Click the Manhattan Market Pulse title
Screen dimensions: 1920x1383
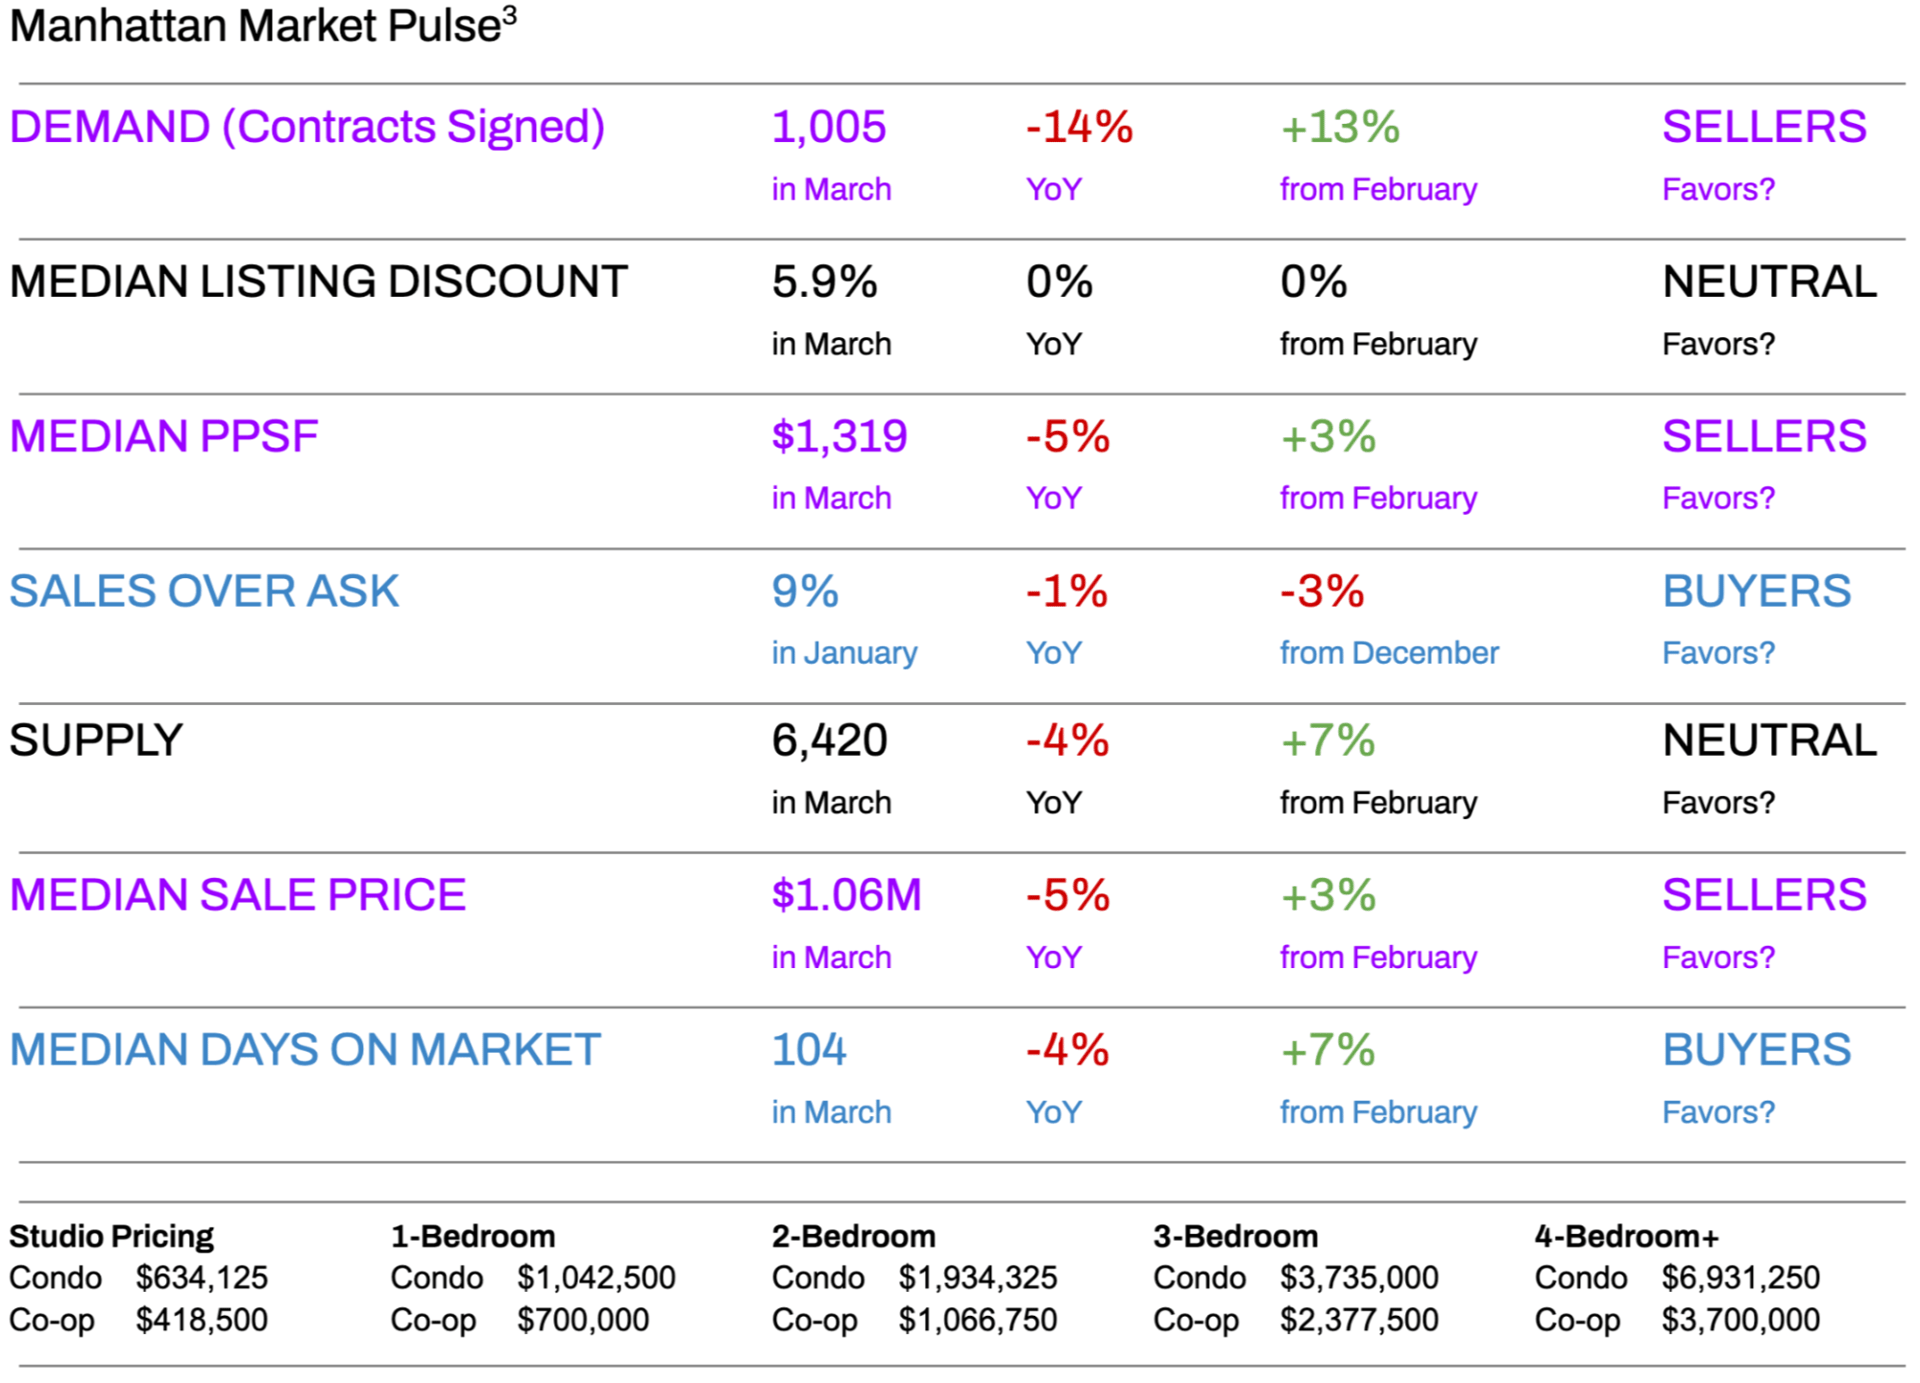(x=262, y=26)
